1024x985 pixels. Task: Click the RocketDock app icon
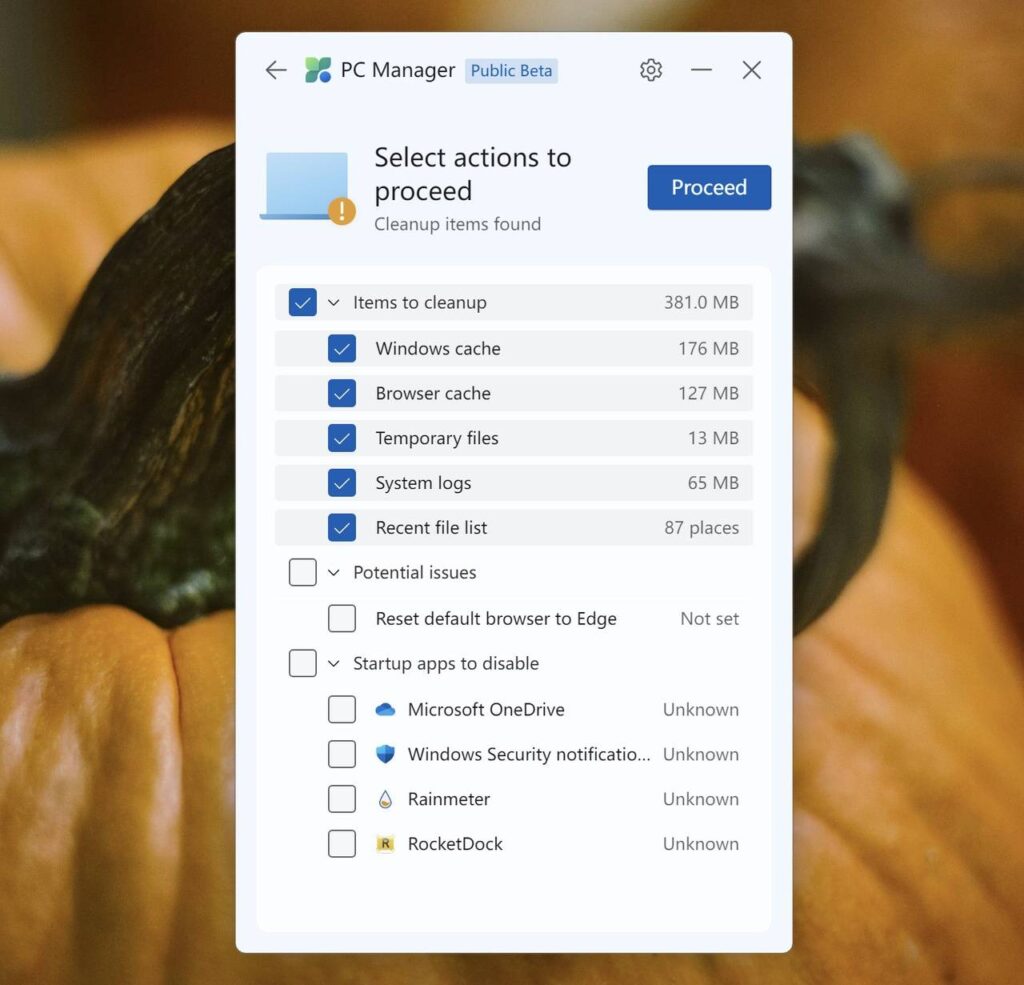click(x=385, y=844)
